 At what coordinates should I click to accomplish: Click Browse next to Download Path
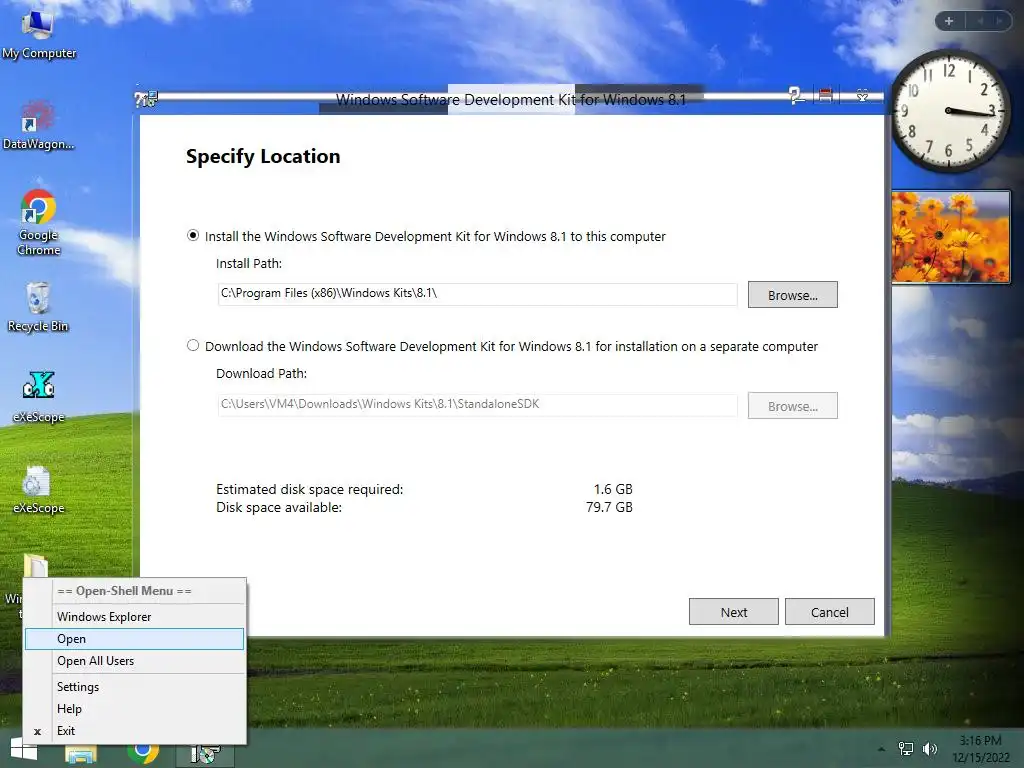(792, 406)
